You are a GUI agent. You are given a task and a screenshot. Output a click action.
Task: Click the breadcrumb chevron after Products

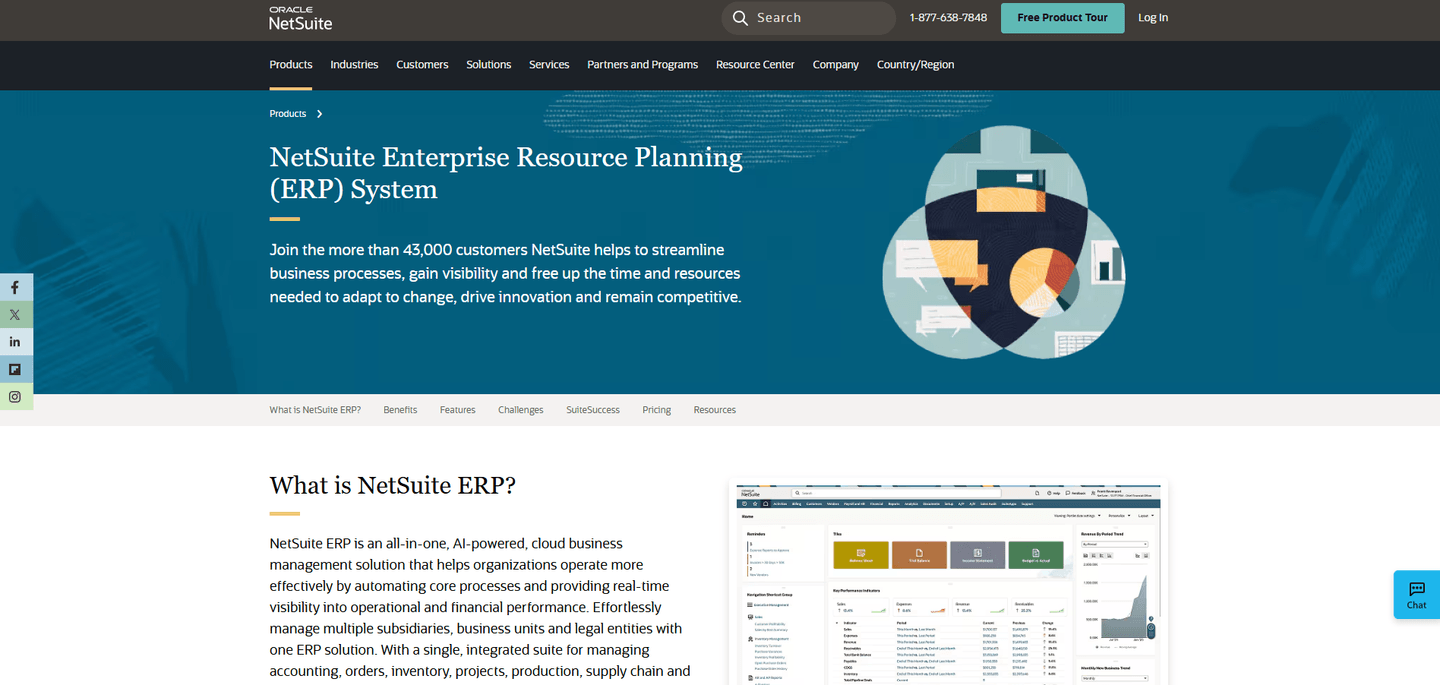point(320,114)
